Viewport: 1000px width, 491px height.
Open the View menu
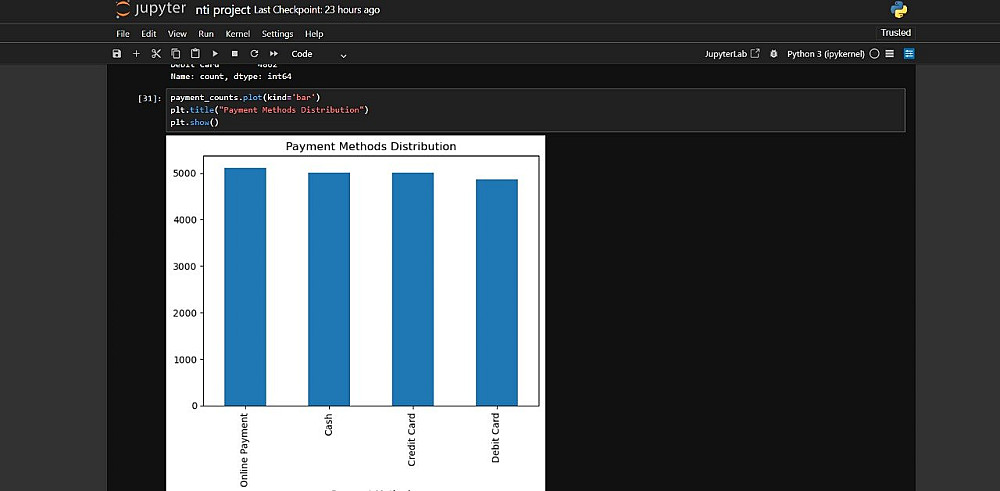click(177, 34)
